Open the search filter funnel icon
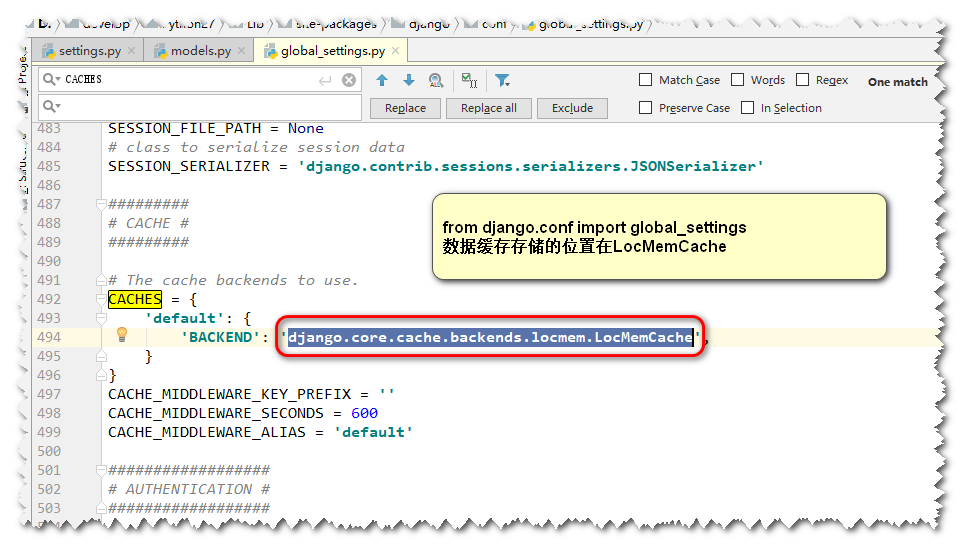This screenshot has height=546, width=963. pyautogui.click(x=502, y=80)
